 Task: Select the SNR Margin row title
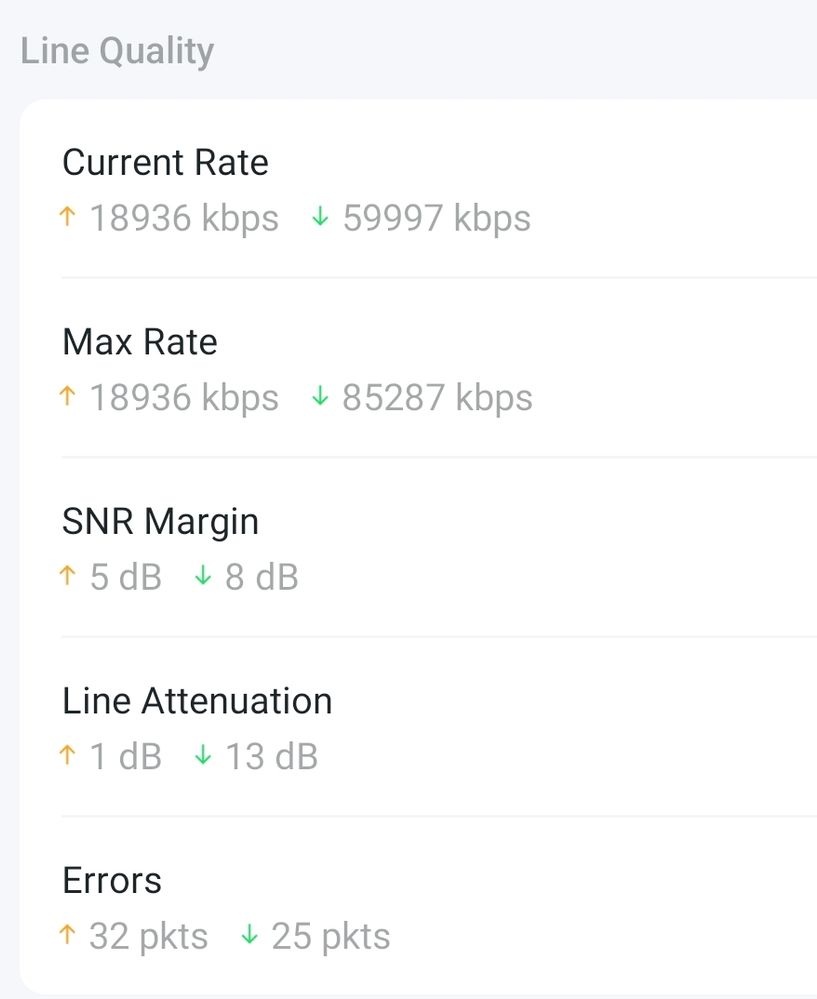click(160, 521)
